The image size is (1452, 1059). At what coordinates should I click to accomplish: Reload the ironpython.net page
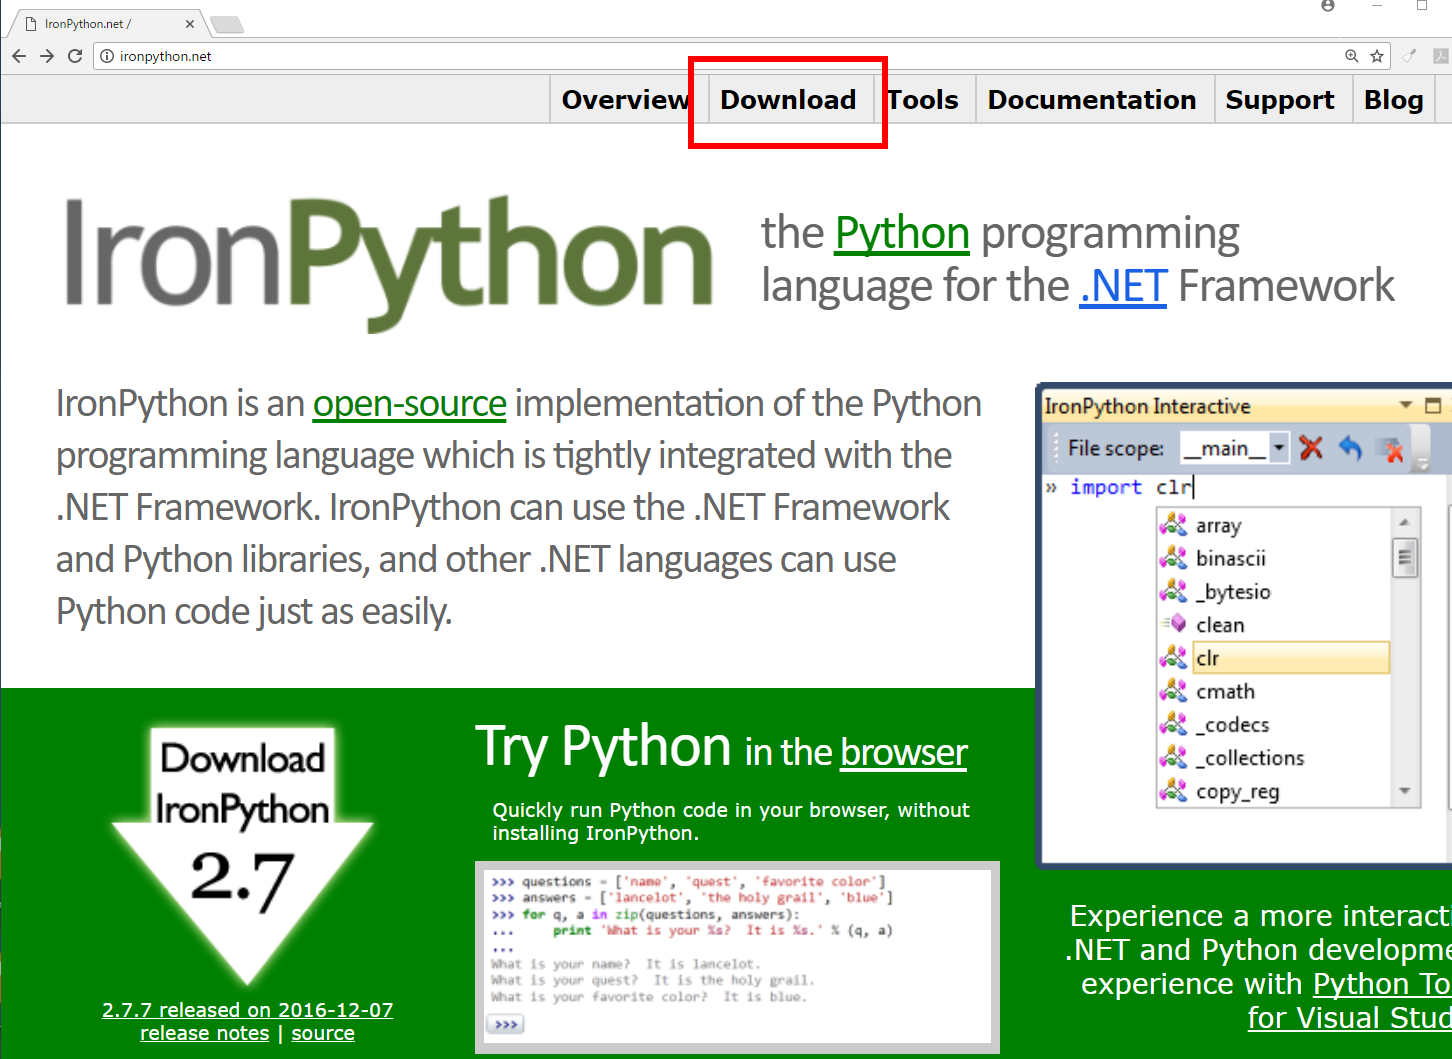75,56
